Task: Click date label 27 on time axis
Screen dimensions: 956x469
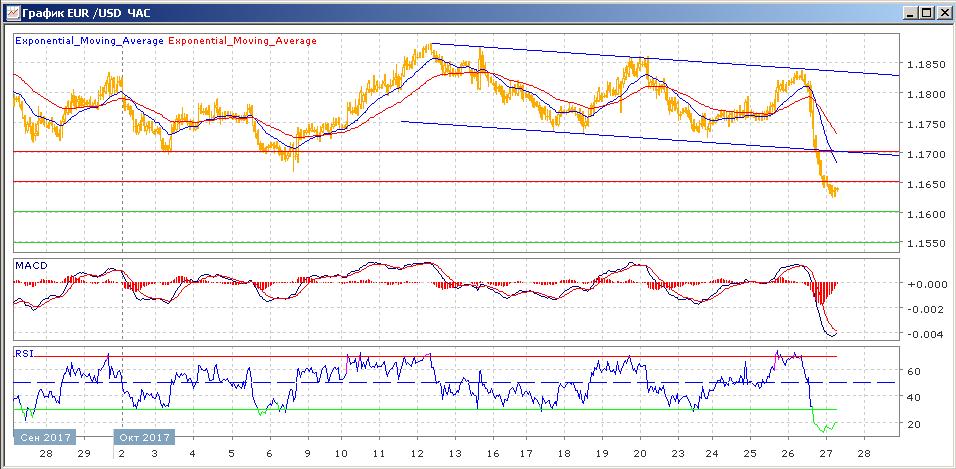Action: click(x=826, y=454)
